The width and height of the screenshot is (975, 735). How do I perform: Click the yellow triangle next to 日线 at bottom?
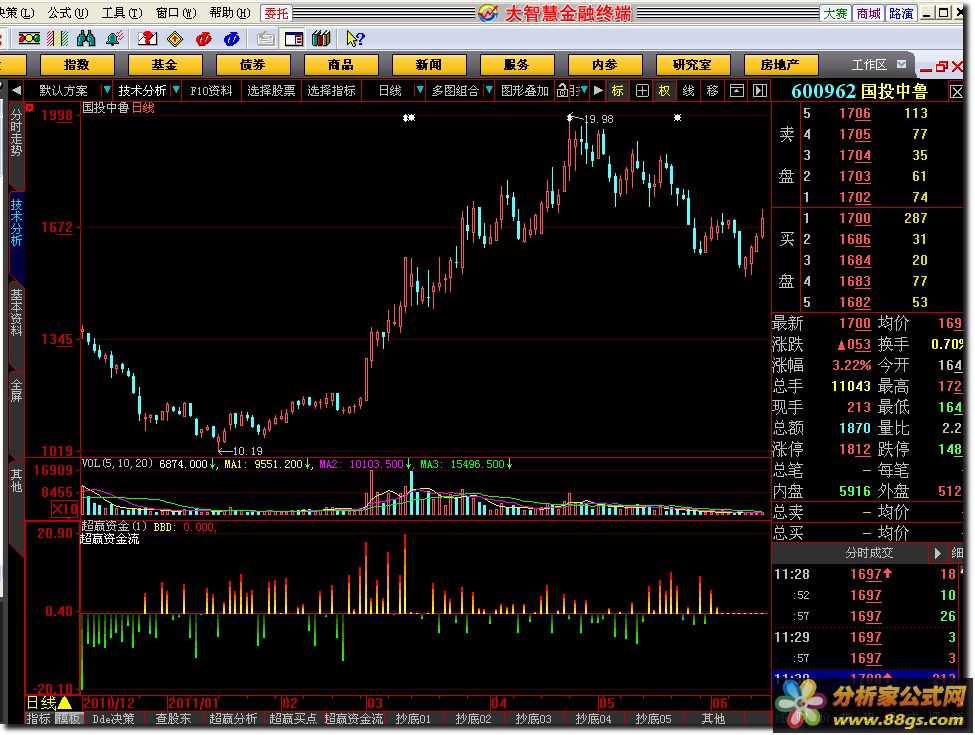point(64,703)
